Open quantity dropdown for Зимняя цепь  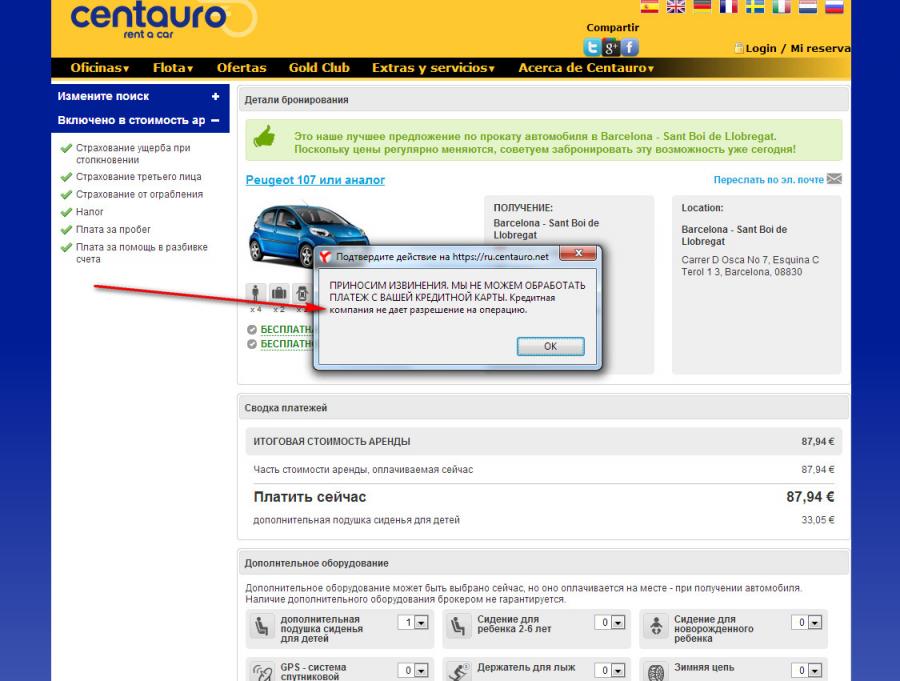(815, 670)
